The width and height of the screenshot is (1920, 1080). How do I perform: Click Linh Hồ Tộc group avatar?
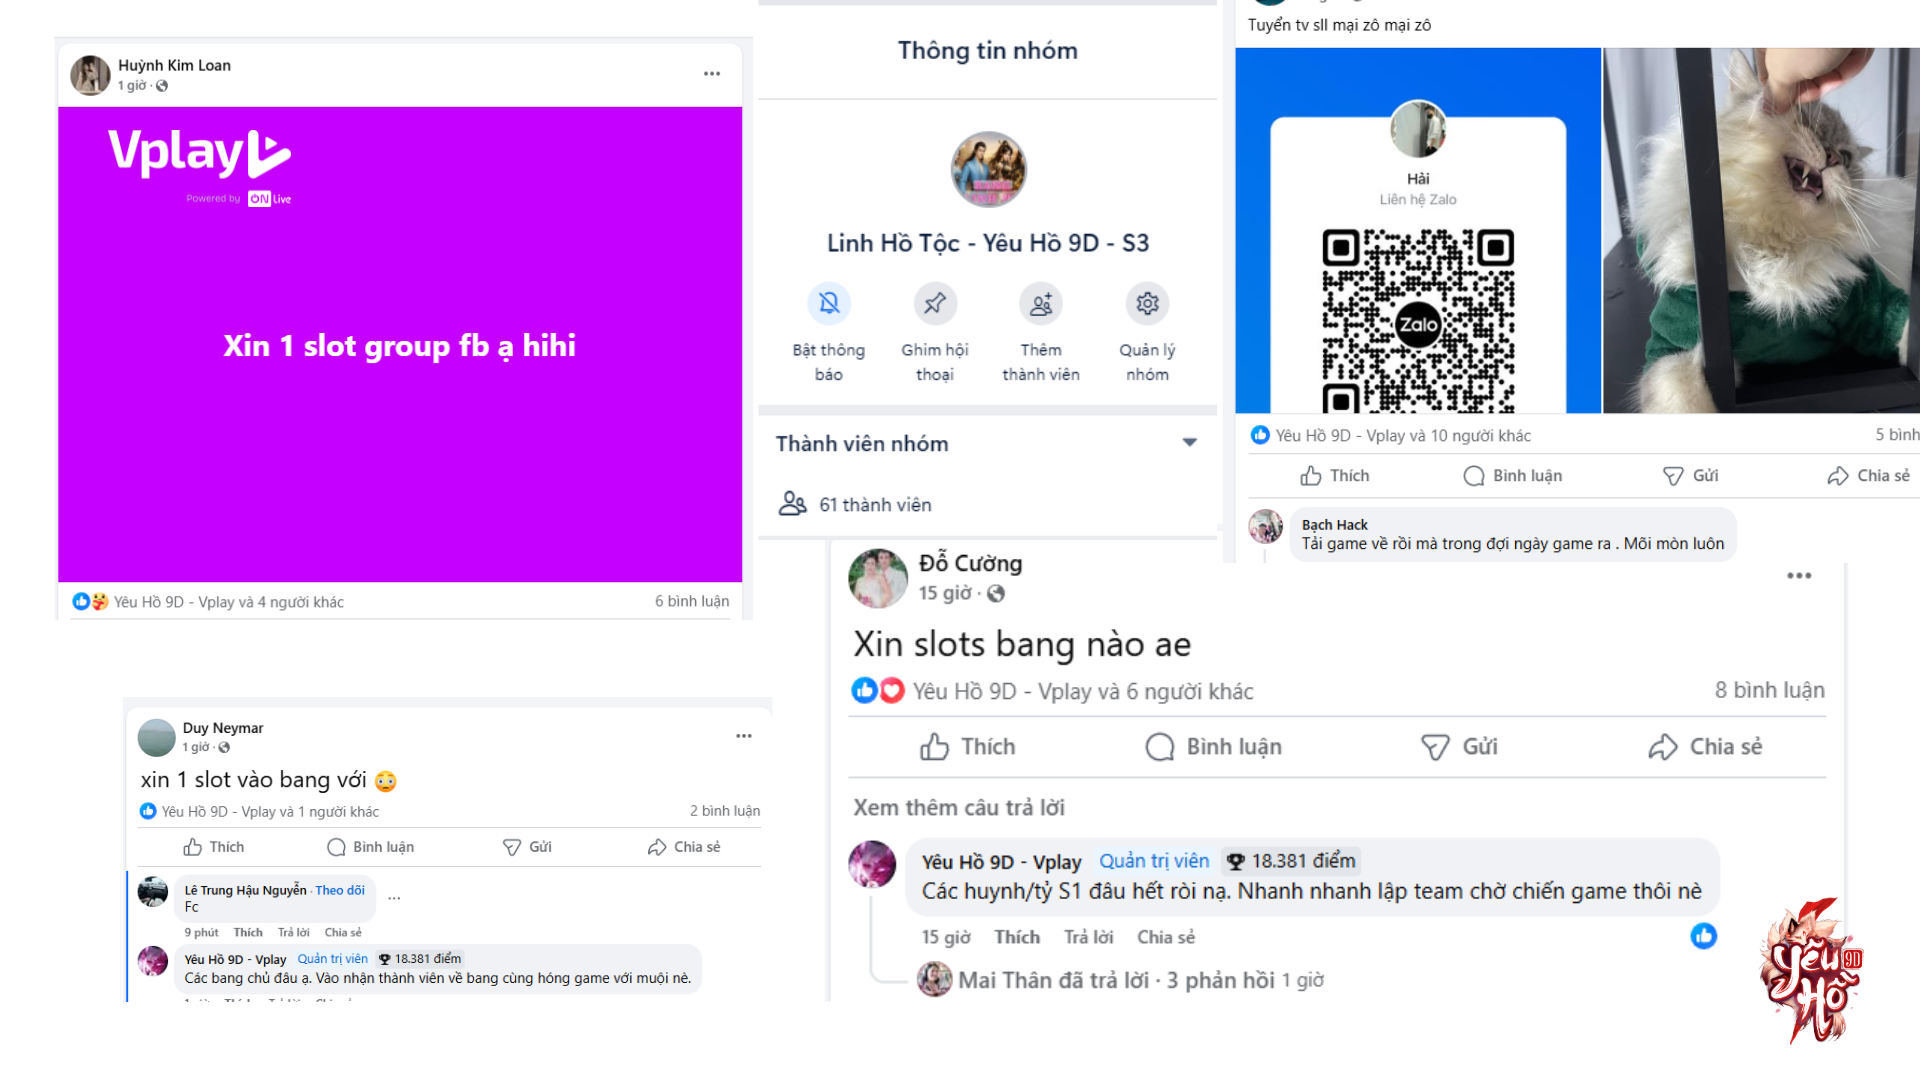tap(988, 170)
